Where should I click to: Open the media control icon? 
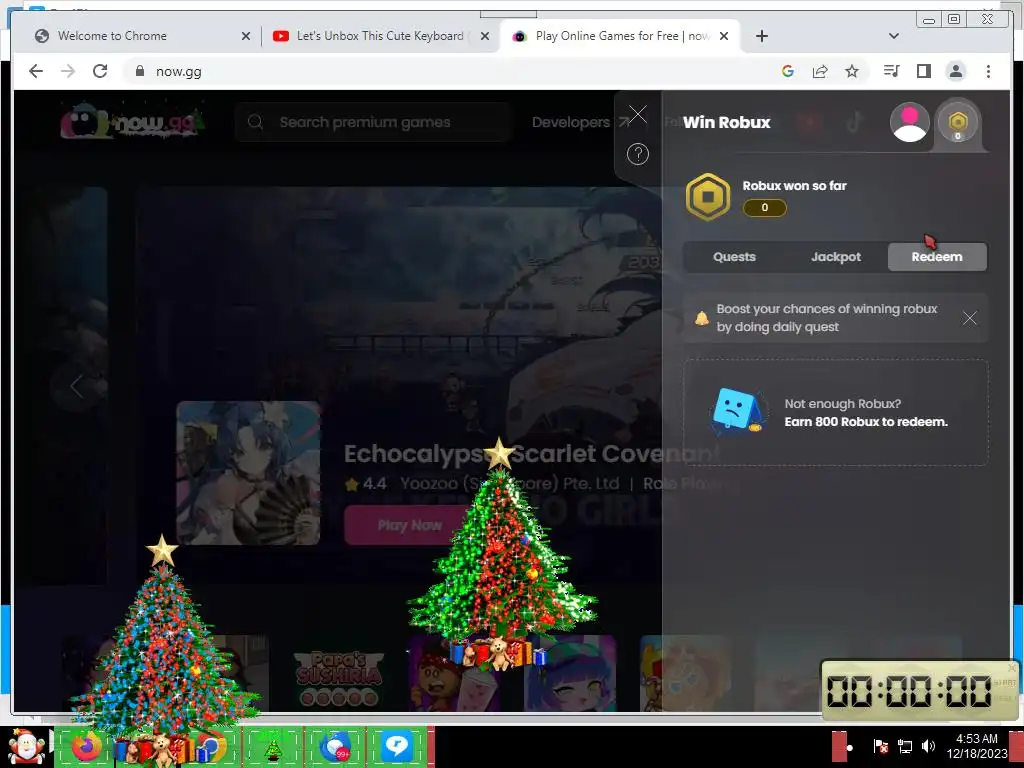pos(891,71)
